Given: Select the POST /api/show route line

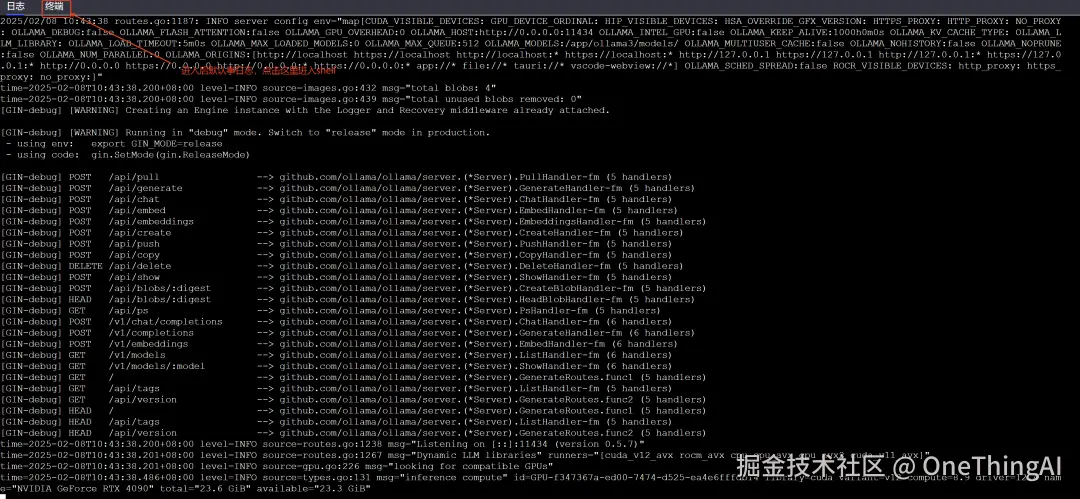Looking at the screenshot, I should tap(336, 277).
